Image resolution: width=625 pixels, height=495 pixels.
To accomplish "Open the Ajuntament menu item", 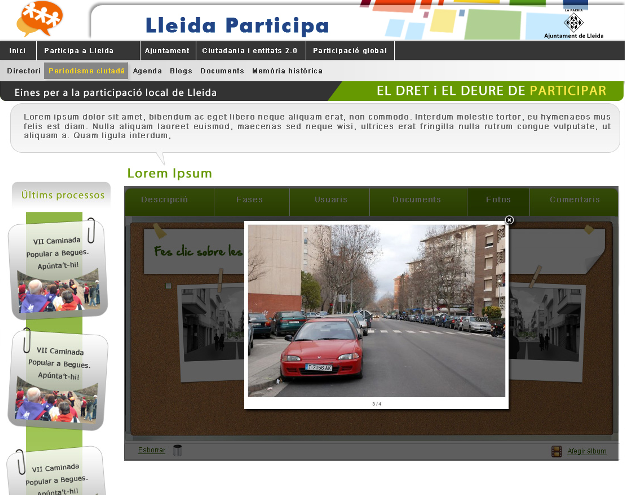I will pos(168,51).
